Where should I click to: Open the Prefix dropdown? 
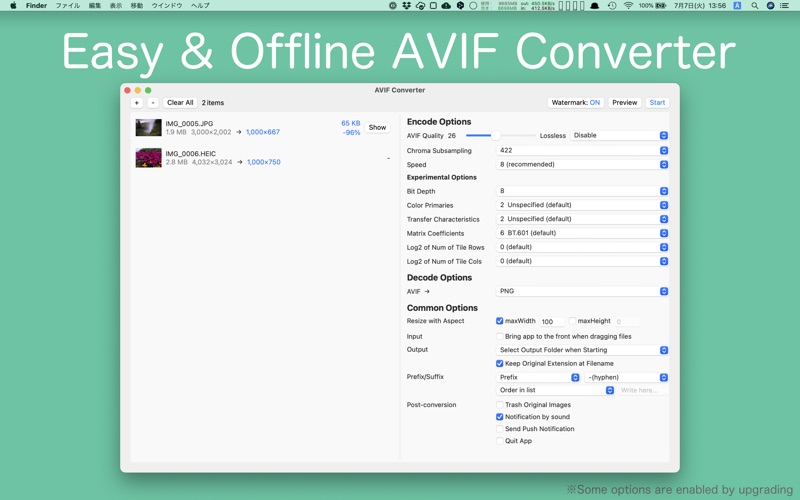[538, 377]
